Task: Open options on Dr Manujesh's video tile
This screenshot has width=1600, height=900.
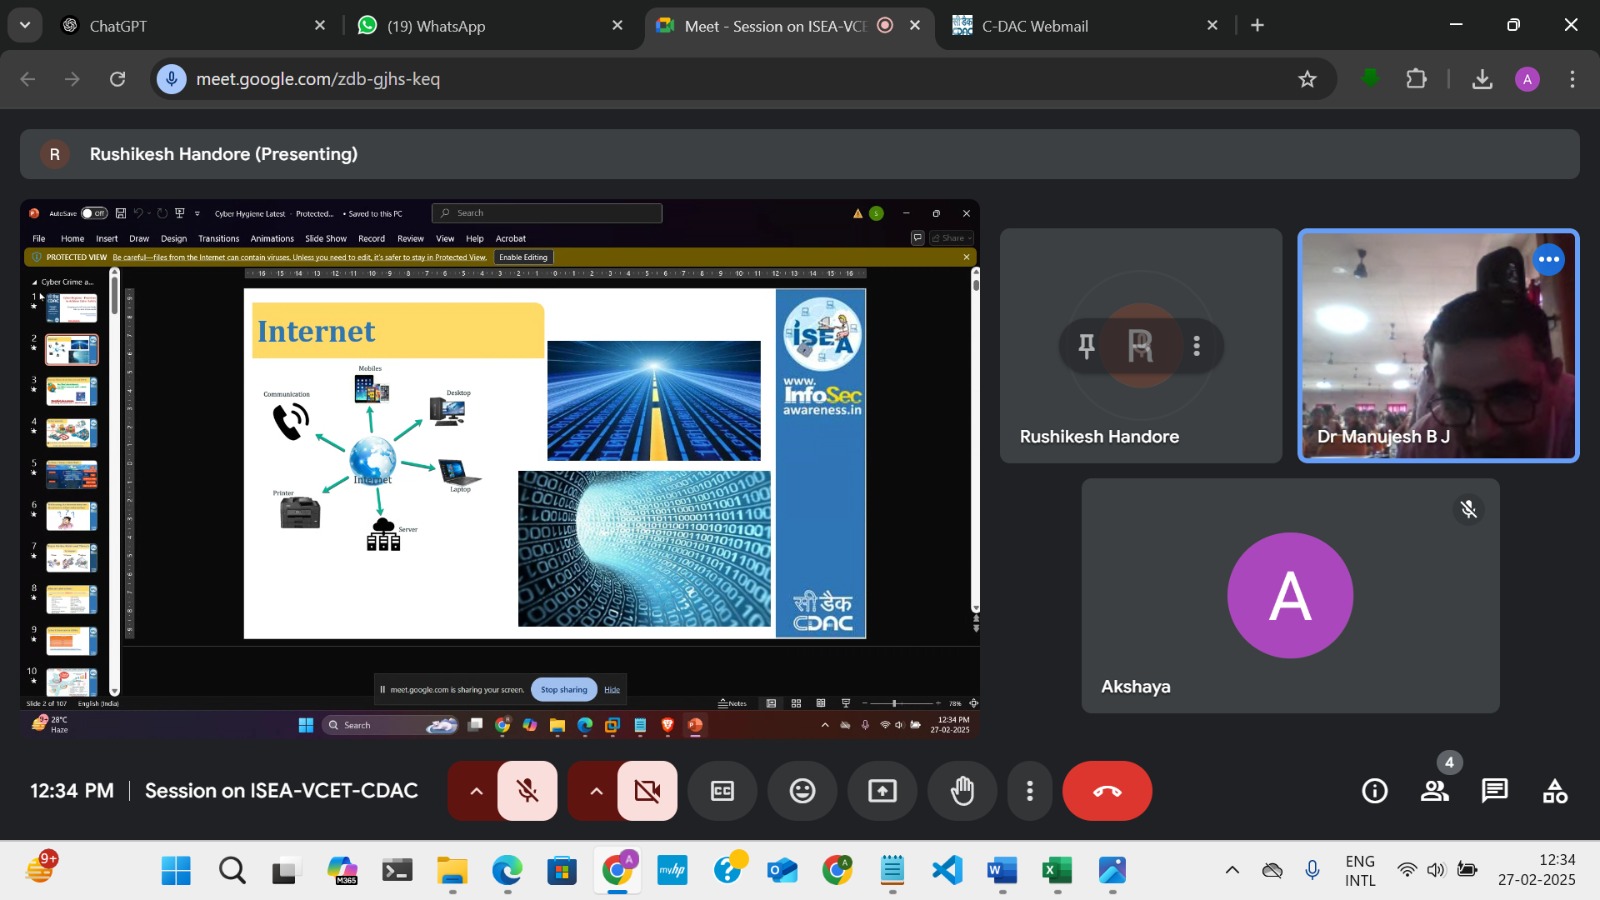Action: [x=1548, y=260]
